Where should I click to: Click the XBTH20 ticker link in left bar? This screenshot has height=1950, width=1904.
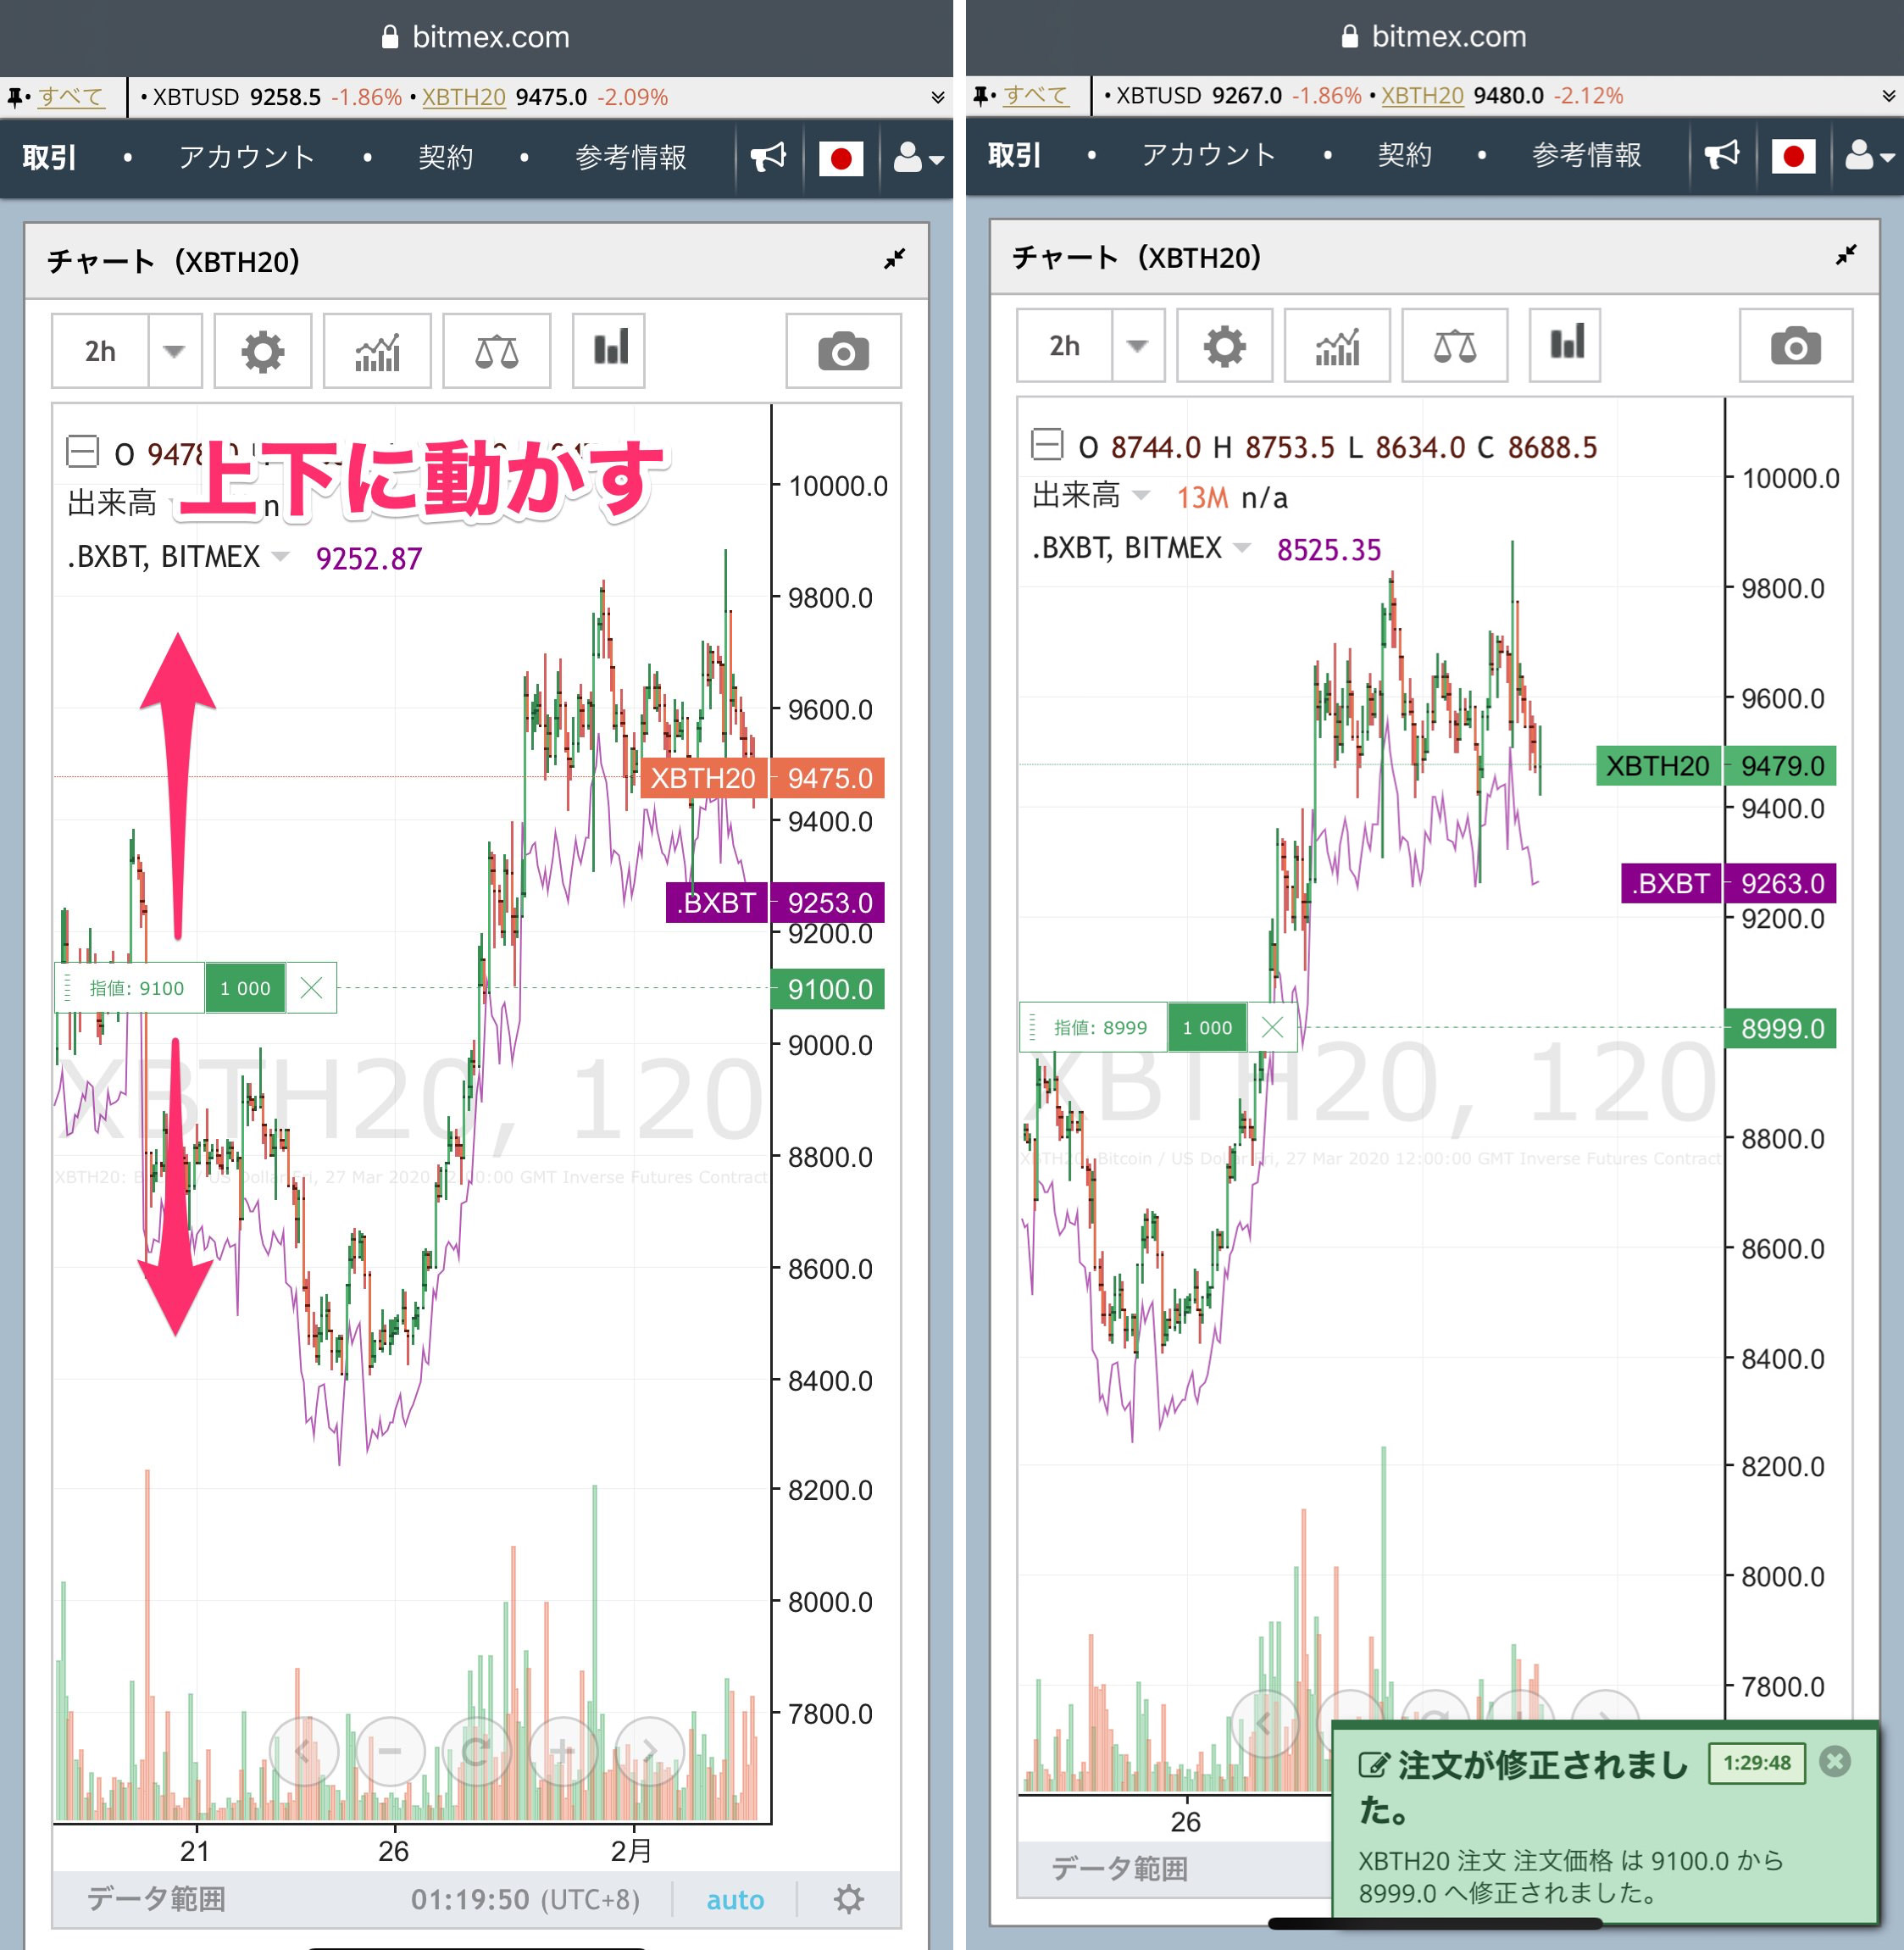463,97
